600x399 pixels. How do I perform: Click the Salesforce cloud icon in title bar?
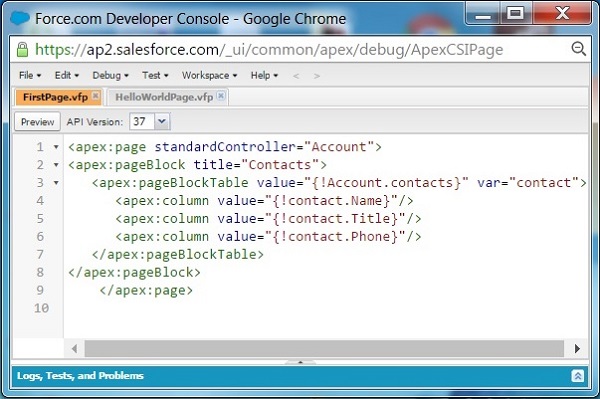tap(20, 18)
